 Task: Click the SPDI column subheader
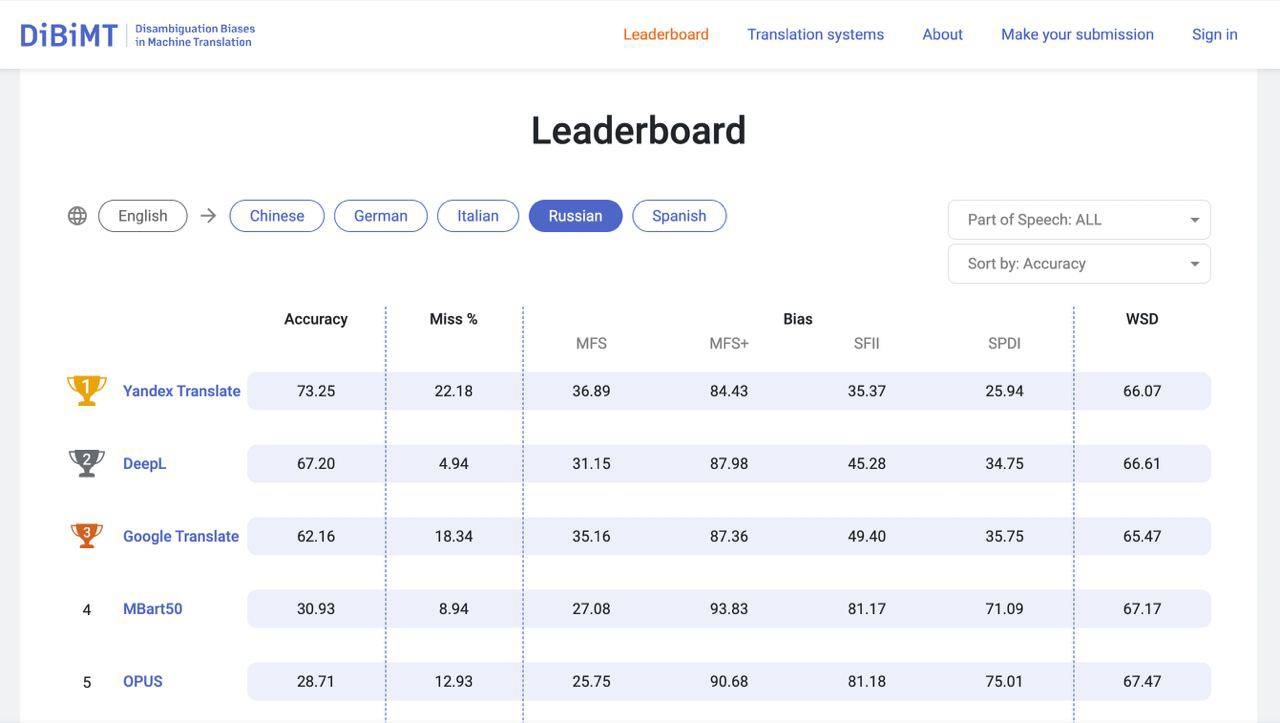click(x=1005, y=343)
